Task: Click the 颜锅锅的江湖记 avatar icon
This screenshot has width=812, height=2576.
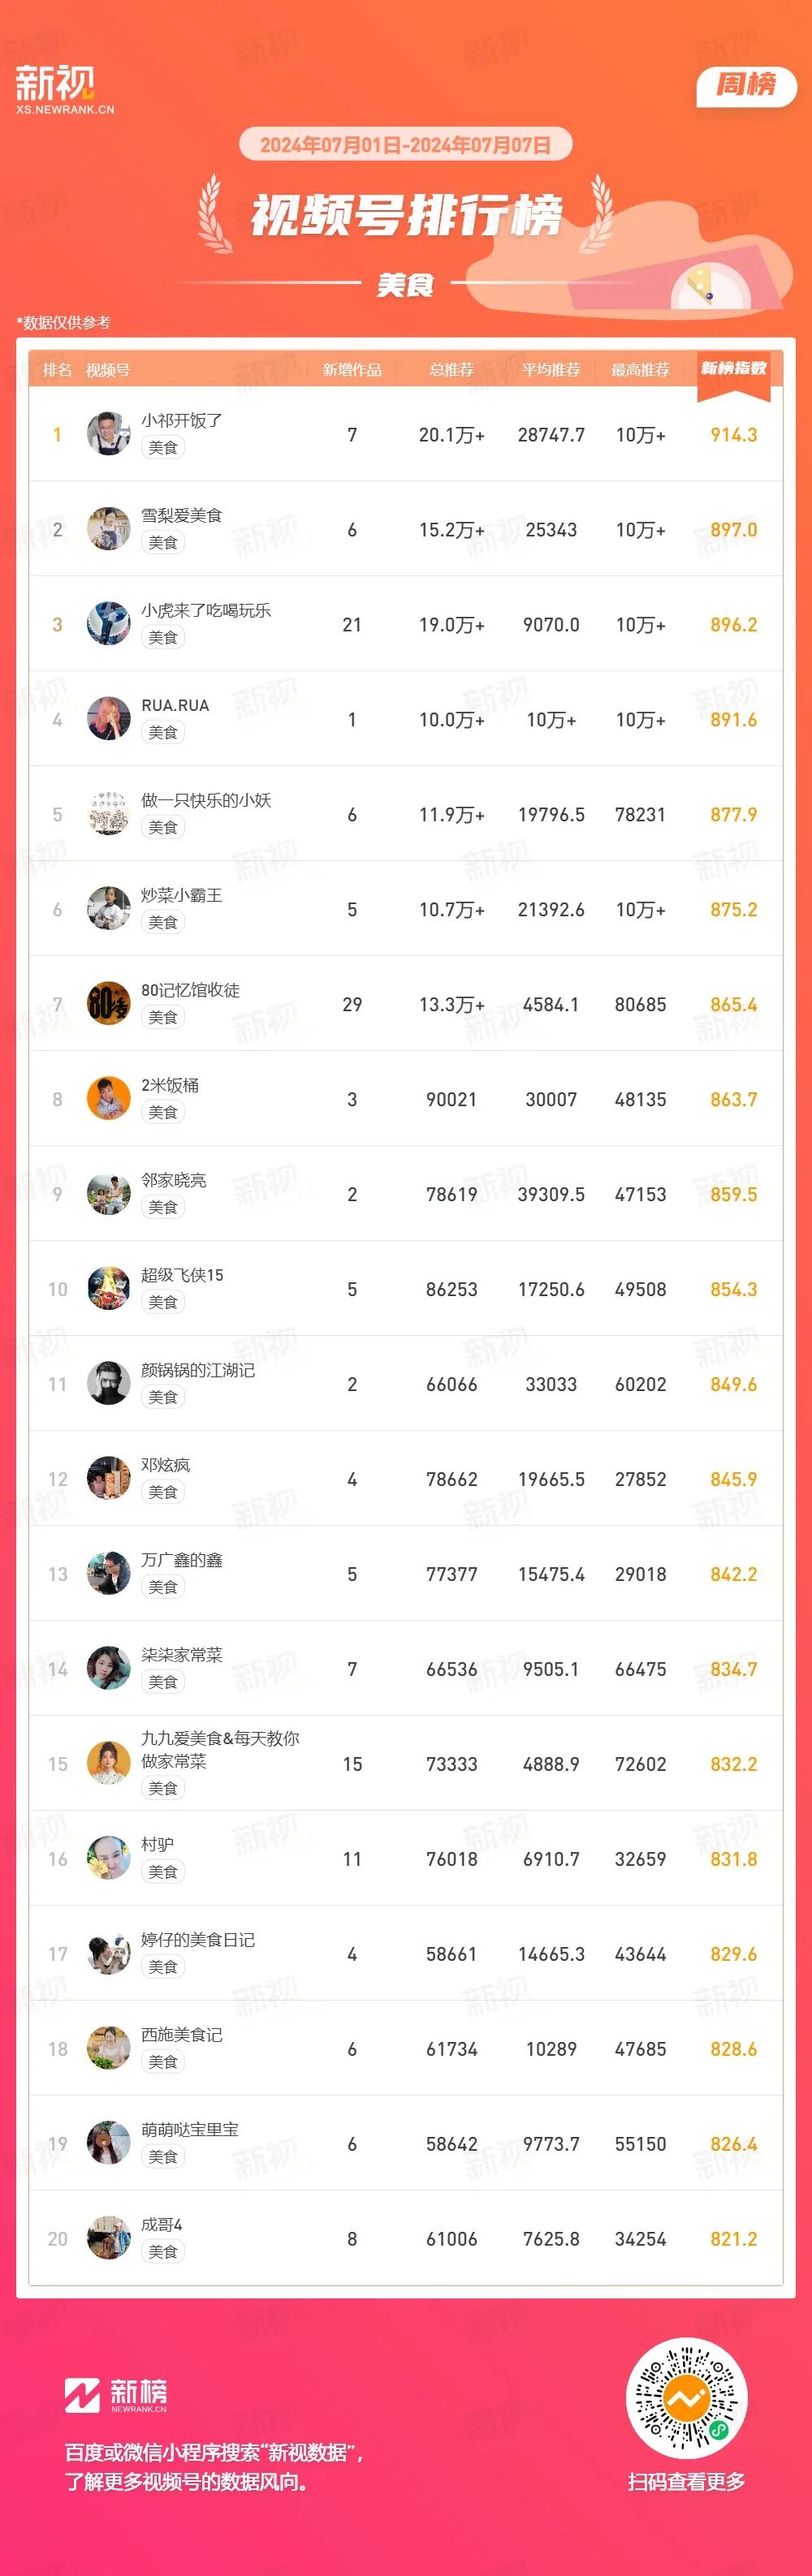Action: click(109, 1383)
